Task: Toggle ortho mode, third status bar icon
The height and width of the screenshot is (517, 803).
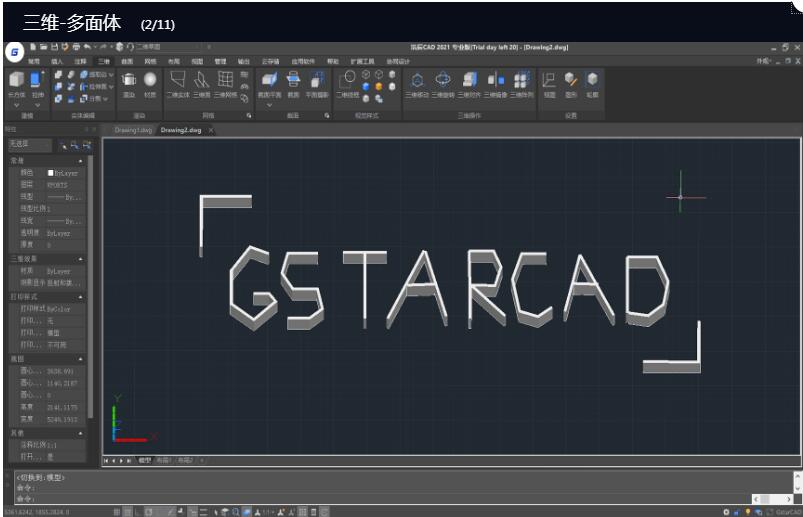Action: tap(138, 511)
